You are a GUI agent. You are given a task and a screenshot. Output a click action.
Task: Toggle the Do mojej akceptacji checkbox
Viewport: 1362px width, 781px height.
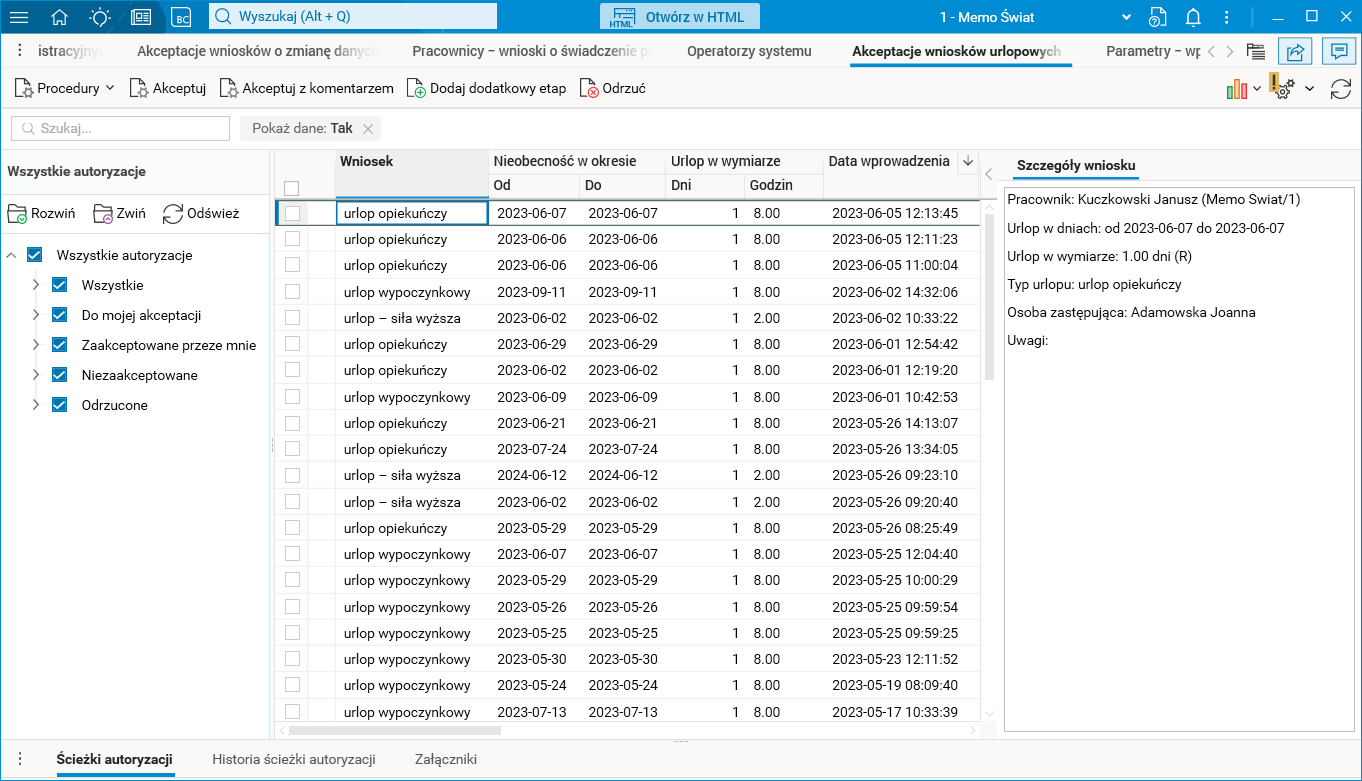tap(60, 315)
